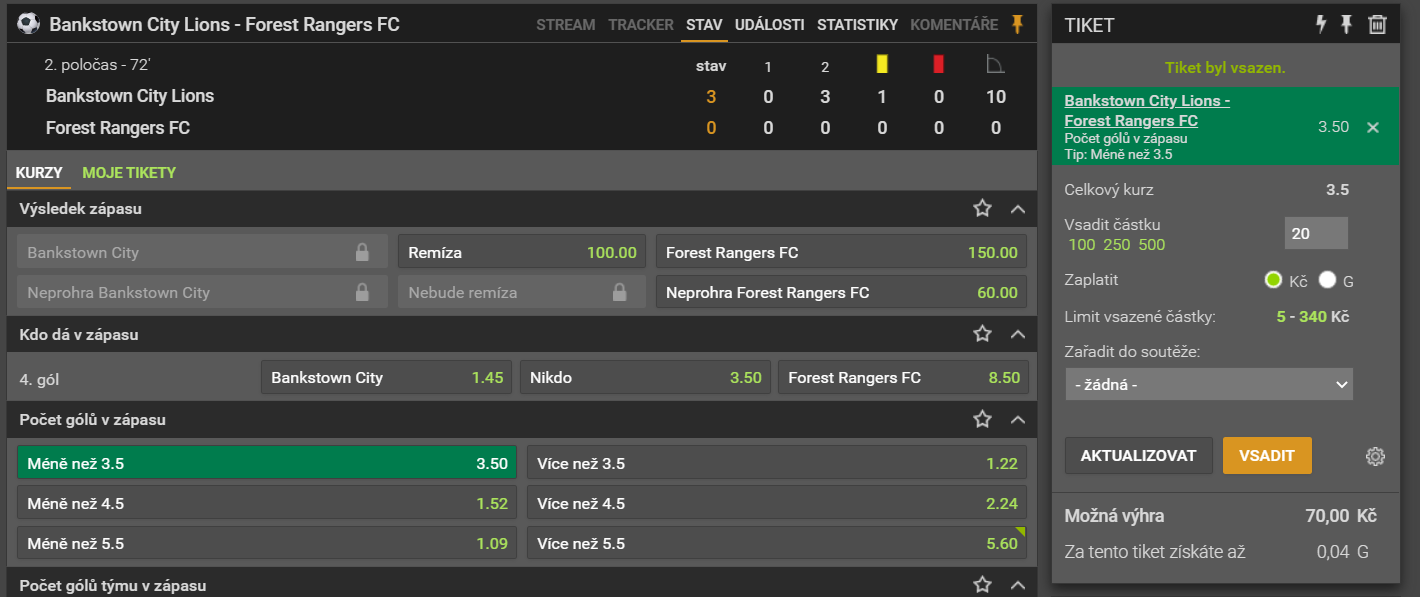Add Počet gólů v zápasu to favorites
The image size is (1420, 597).
[983, 419]
